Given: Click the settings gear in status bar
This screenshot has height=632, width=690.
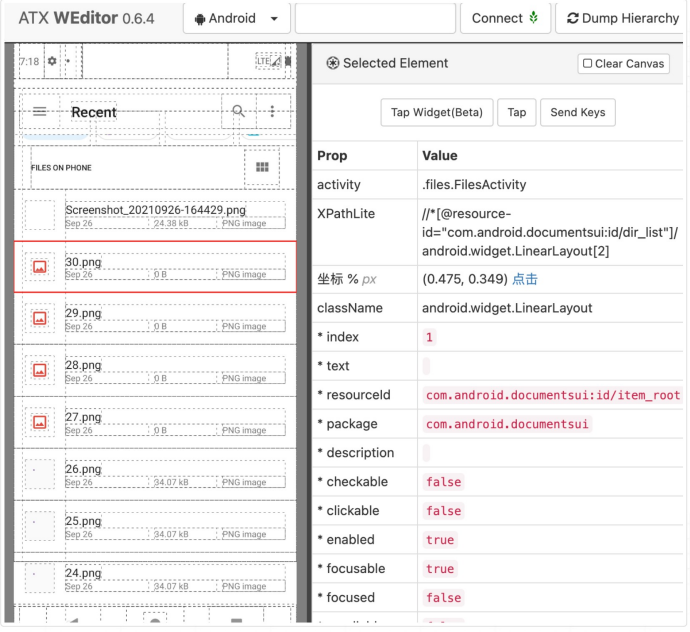Looking at the screenshot, I should (52, 61).
